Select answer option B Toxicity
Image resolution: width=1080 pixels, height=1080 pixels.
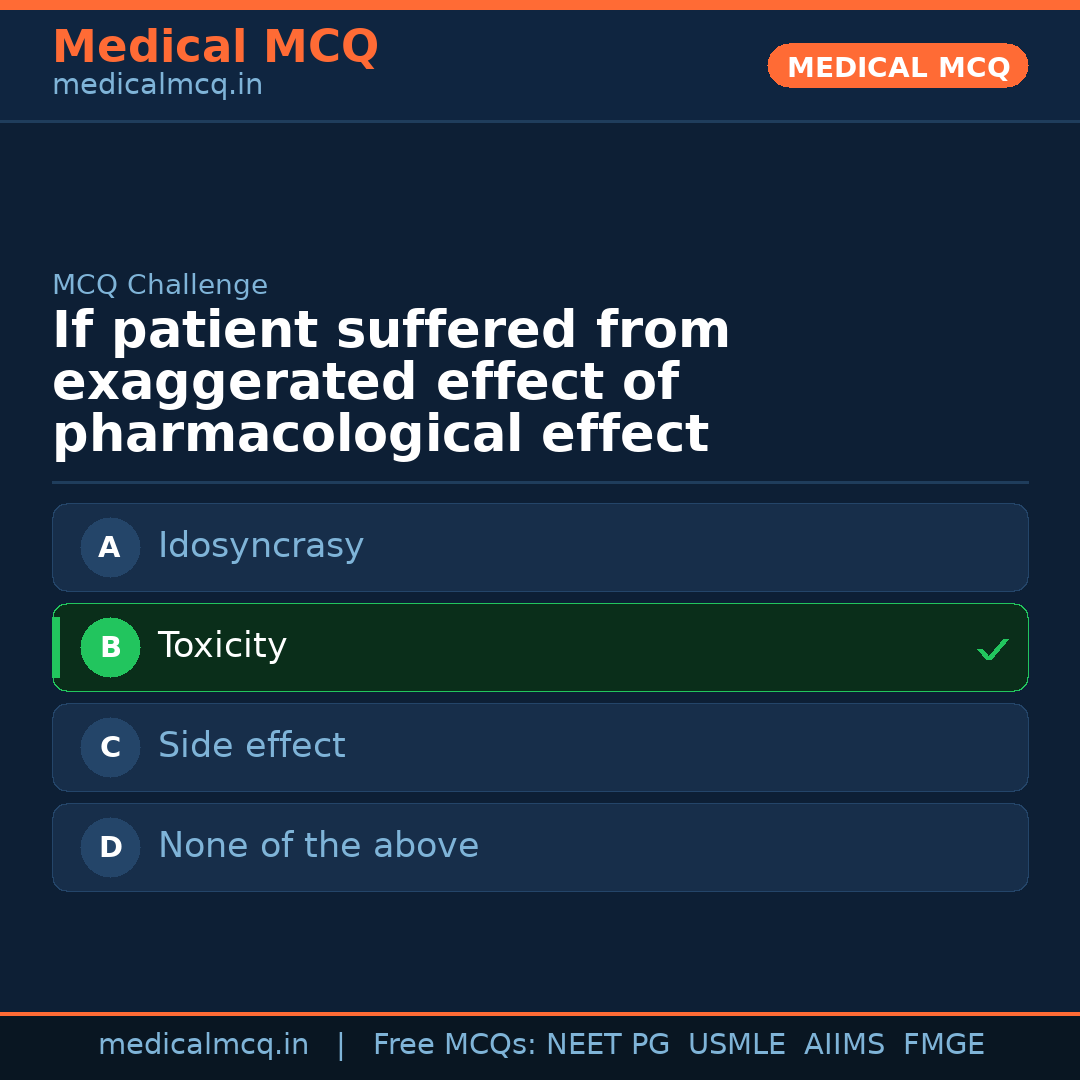pos(540,647)
